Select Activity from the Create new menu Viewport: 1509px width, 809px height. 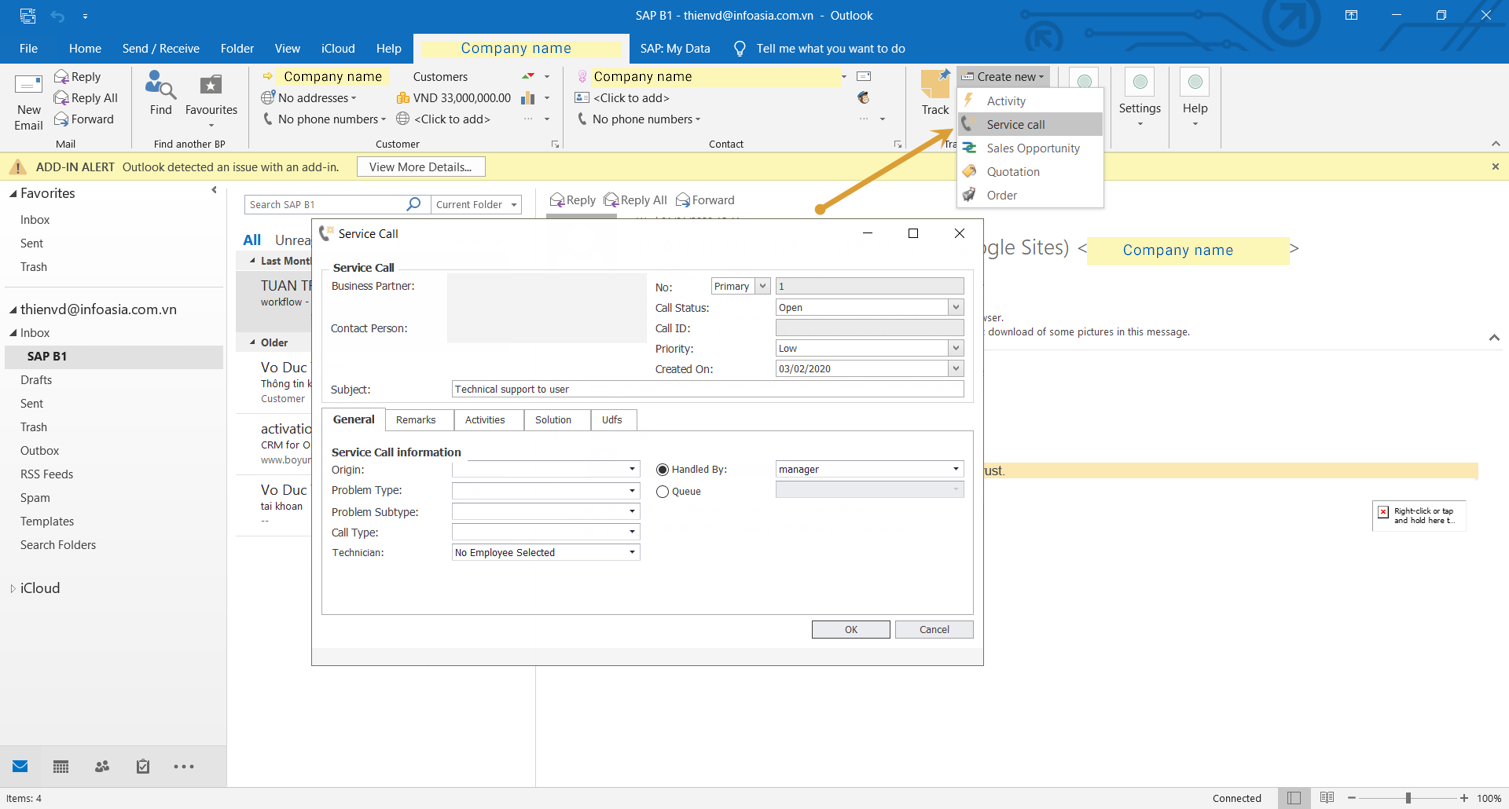point(1030,101)
